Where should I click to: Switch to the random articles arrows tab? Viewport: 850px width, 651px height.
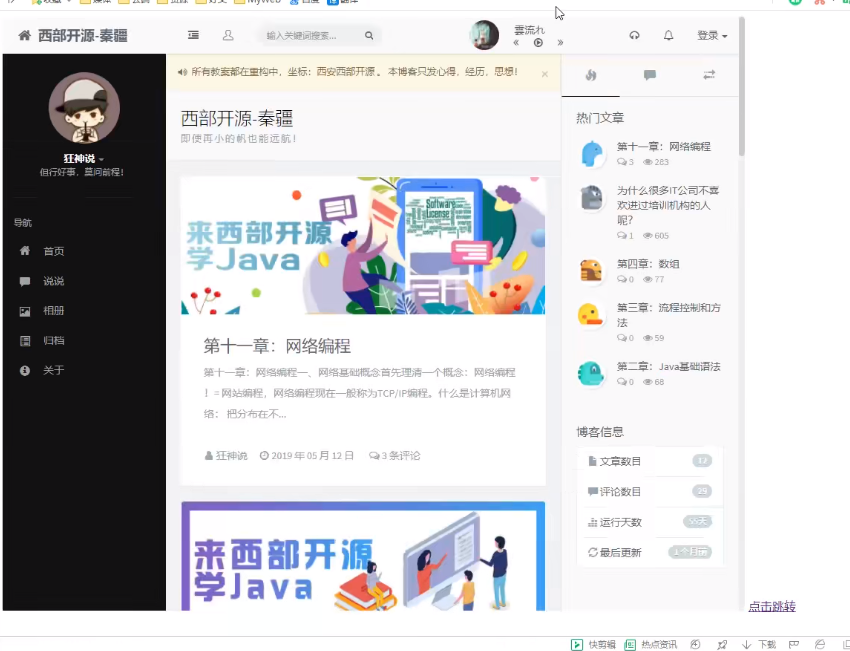point(709,75)
